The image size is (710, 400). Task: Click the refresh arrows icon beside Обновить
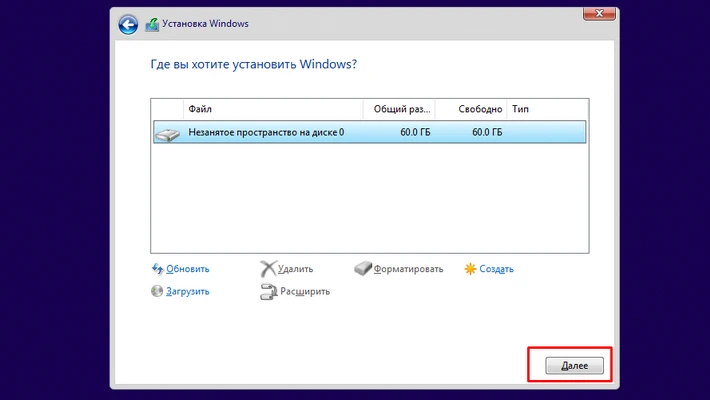click(157, 269)
